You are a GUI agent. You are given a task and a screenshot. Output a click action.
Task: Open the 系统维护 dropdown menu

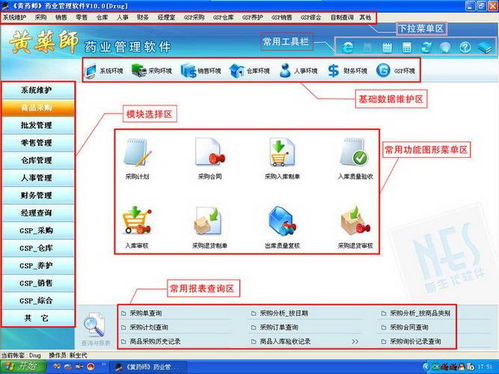click(14, 17)
